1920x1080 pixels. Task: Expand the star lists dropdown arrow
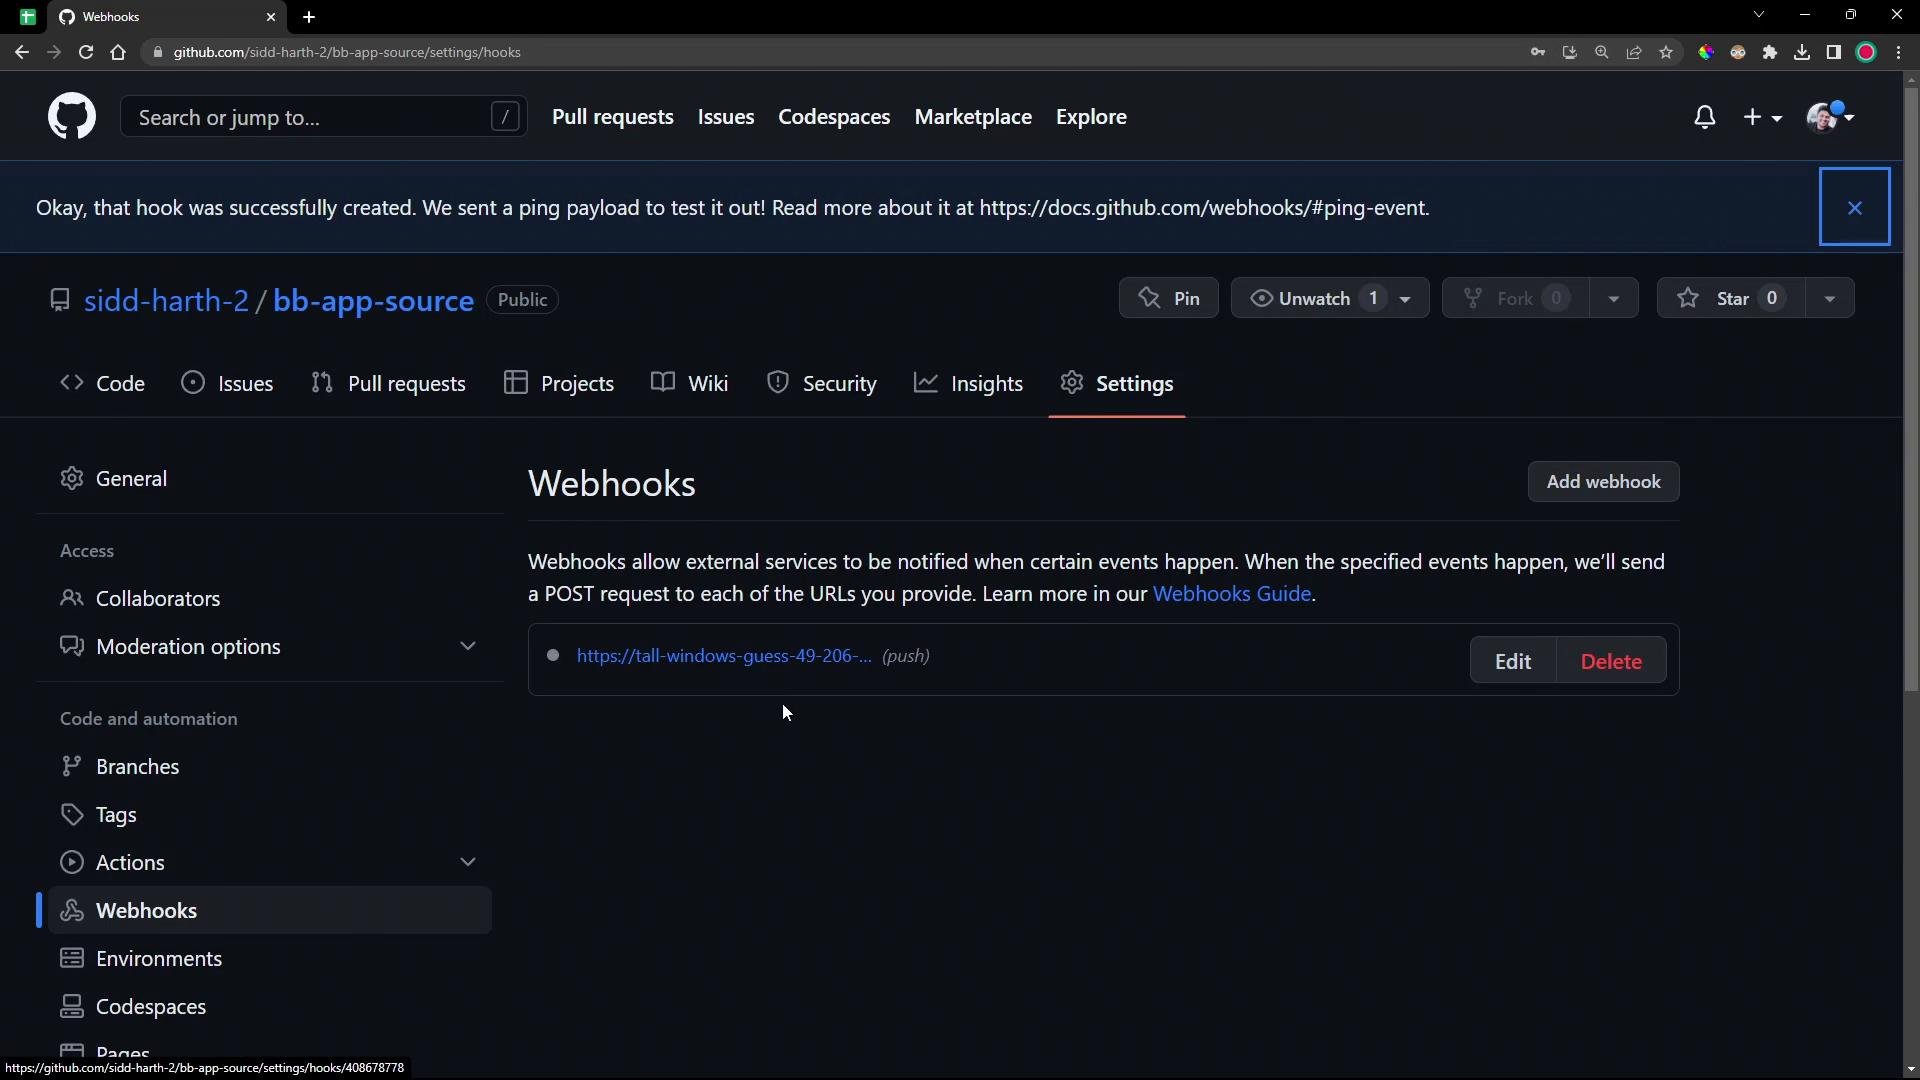point(1830,298)
